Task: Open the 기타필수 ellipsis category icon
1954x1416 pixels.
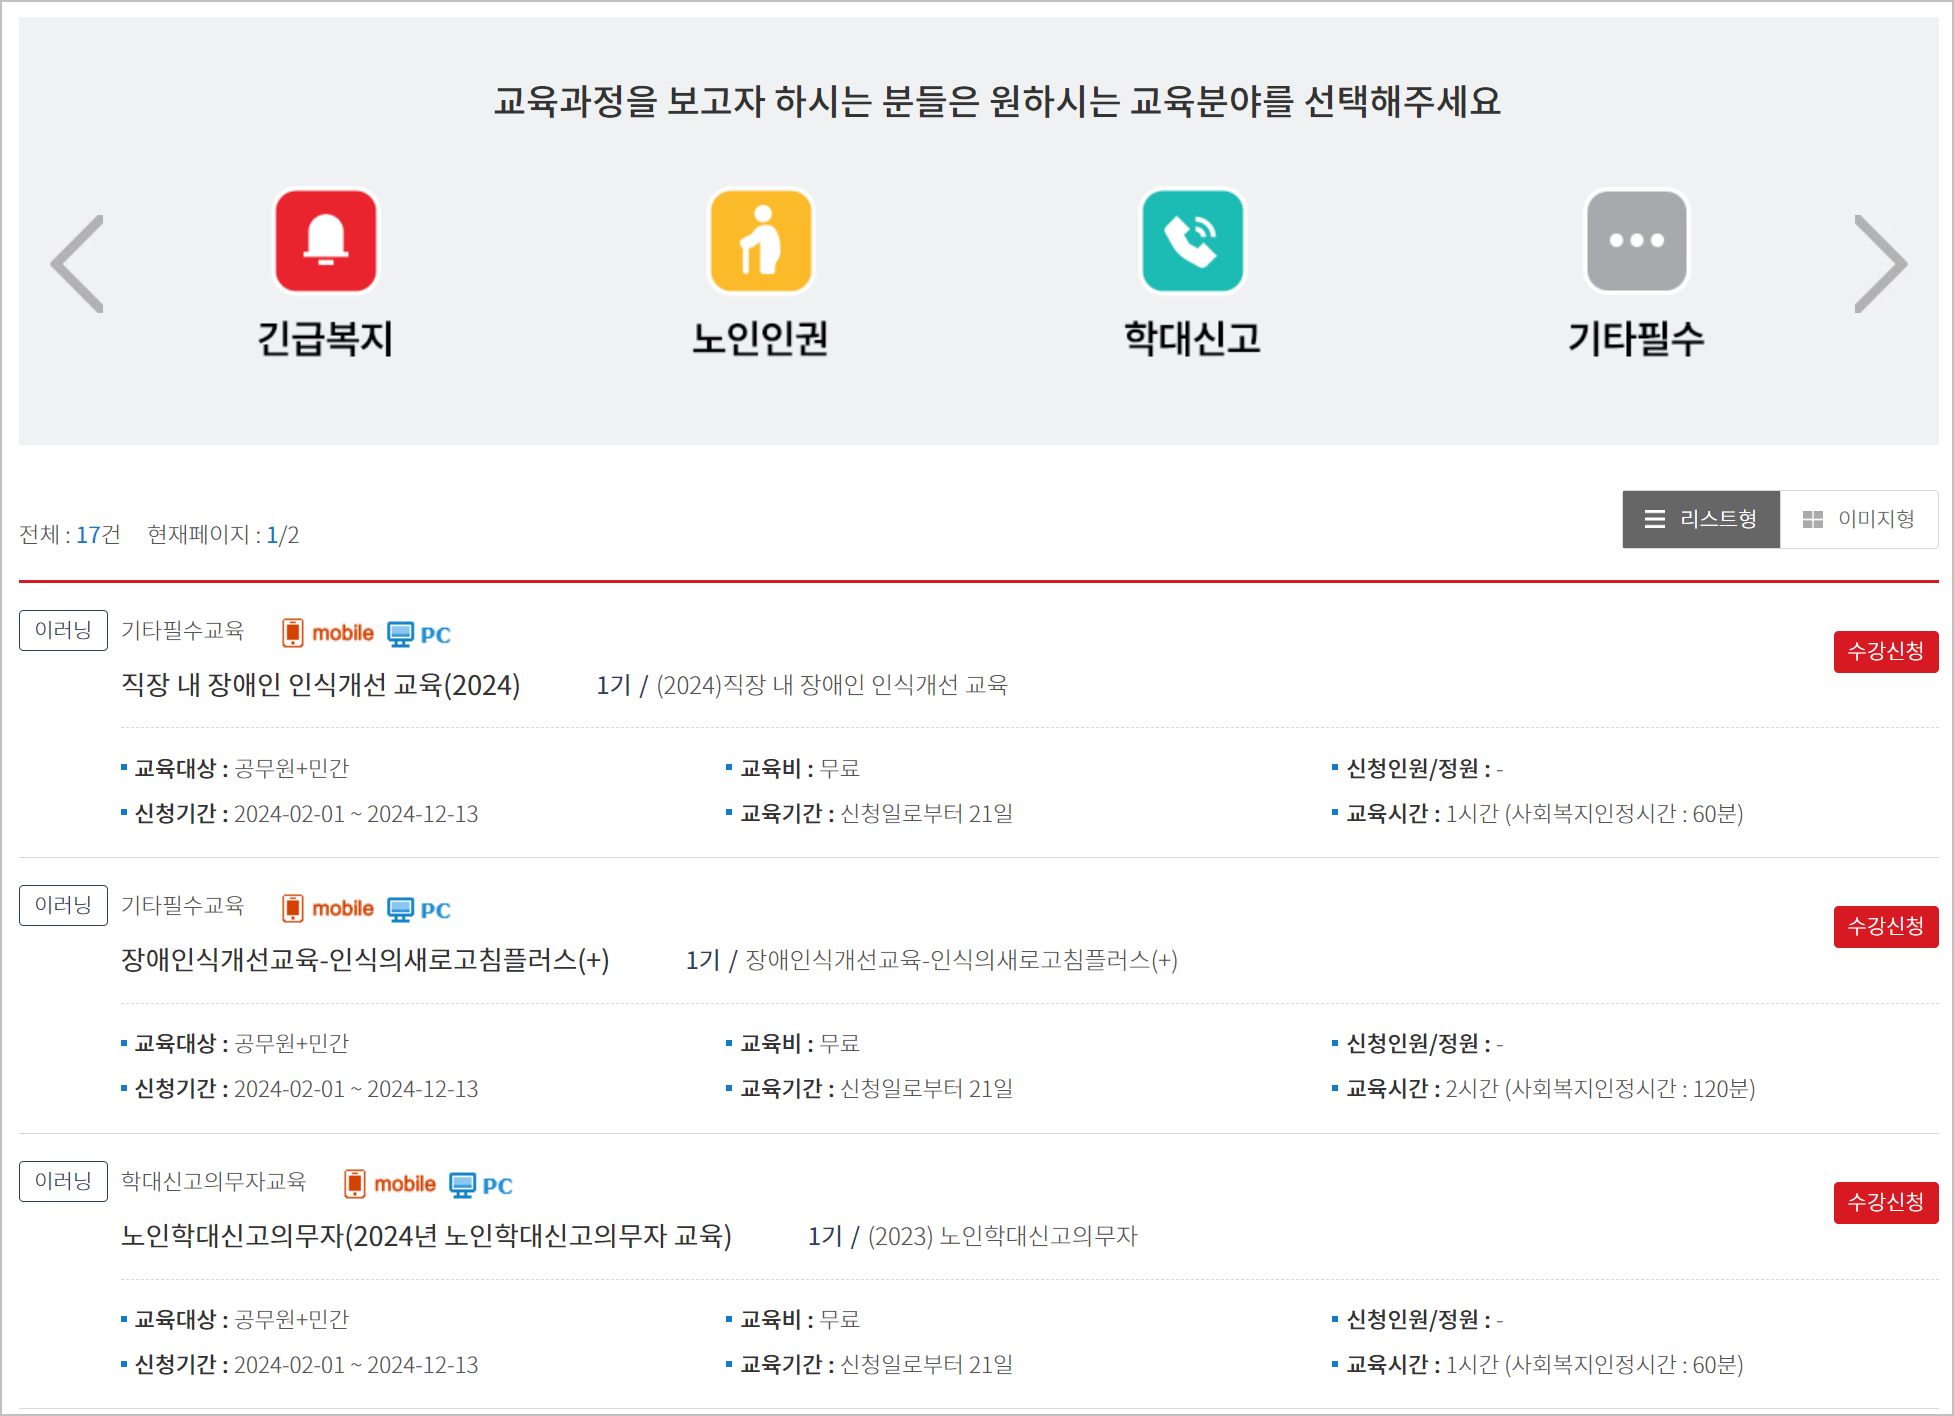Action: point(1636,241)
